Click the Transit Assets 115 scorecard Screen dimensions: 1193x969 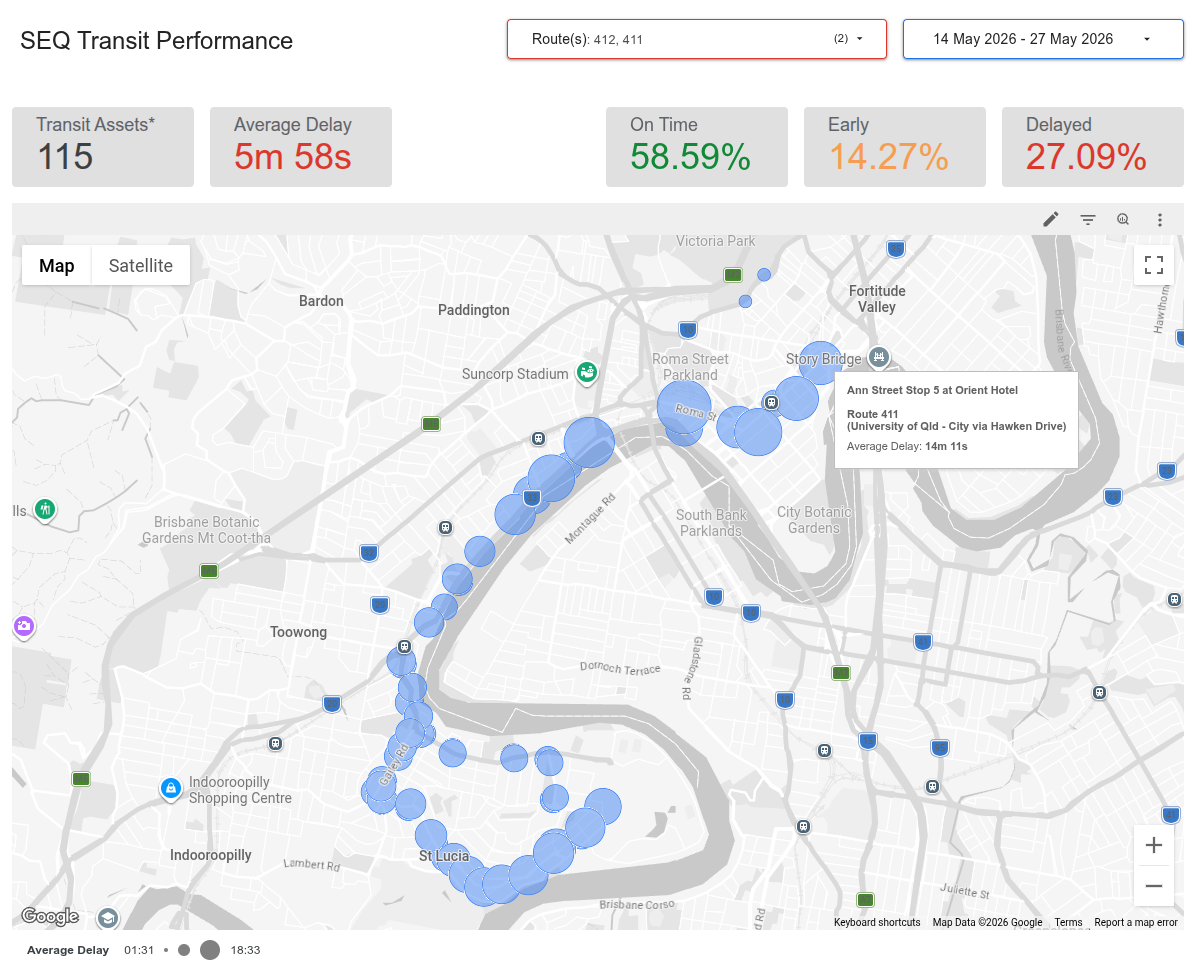103,147
